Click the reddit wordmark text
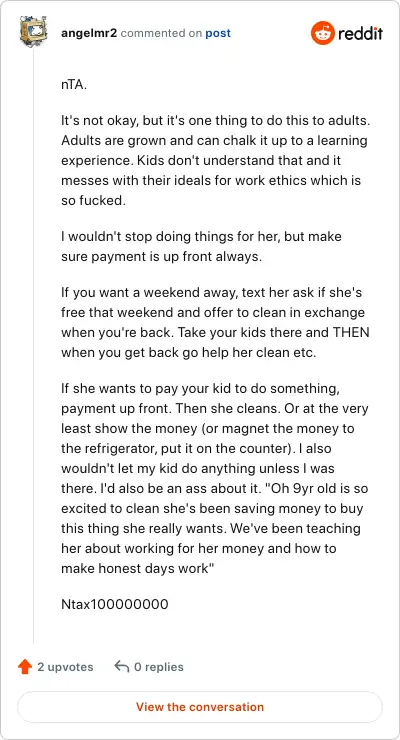Screen dimensions: 400x740 pos(360,34)
